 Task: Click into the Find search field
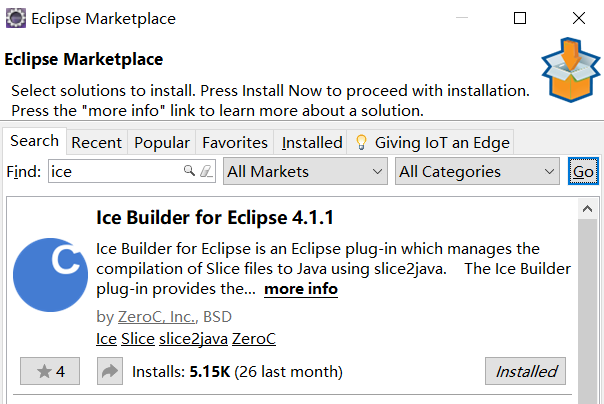[114, 172]
